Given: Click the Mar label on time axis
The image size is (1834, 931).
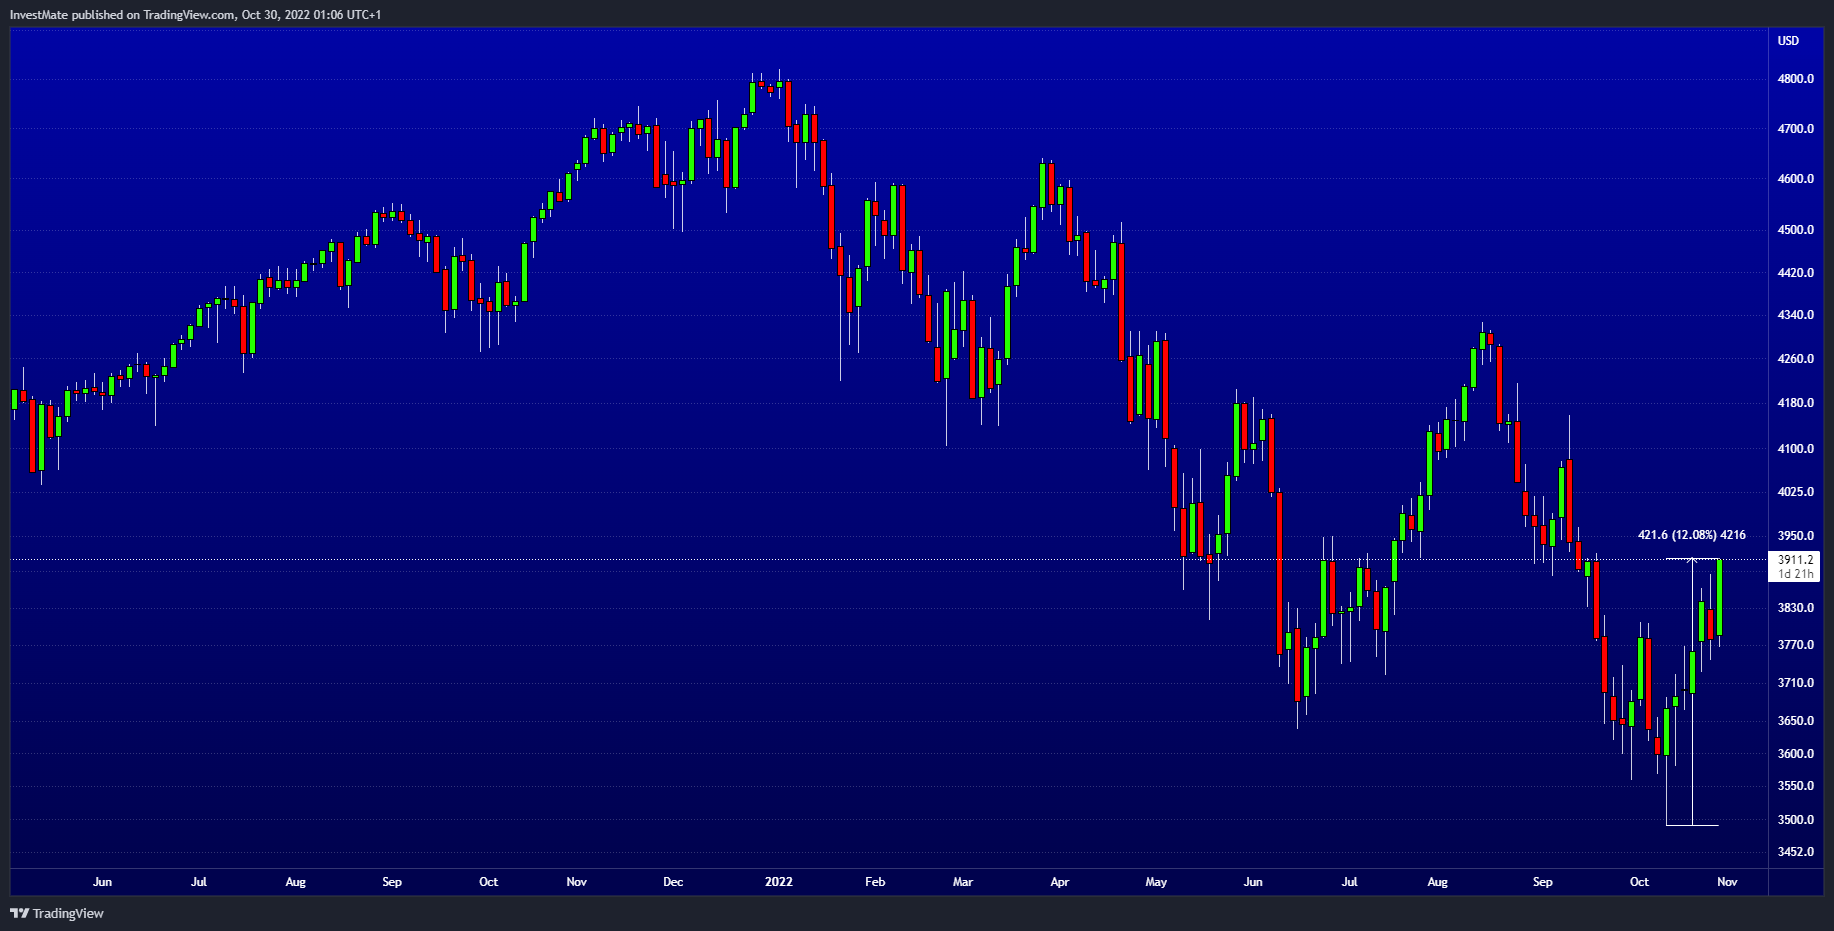Looking at the screenshot, I should (963, 882).
